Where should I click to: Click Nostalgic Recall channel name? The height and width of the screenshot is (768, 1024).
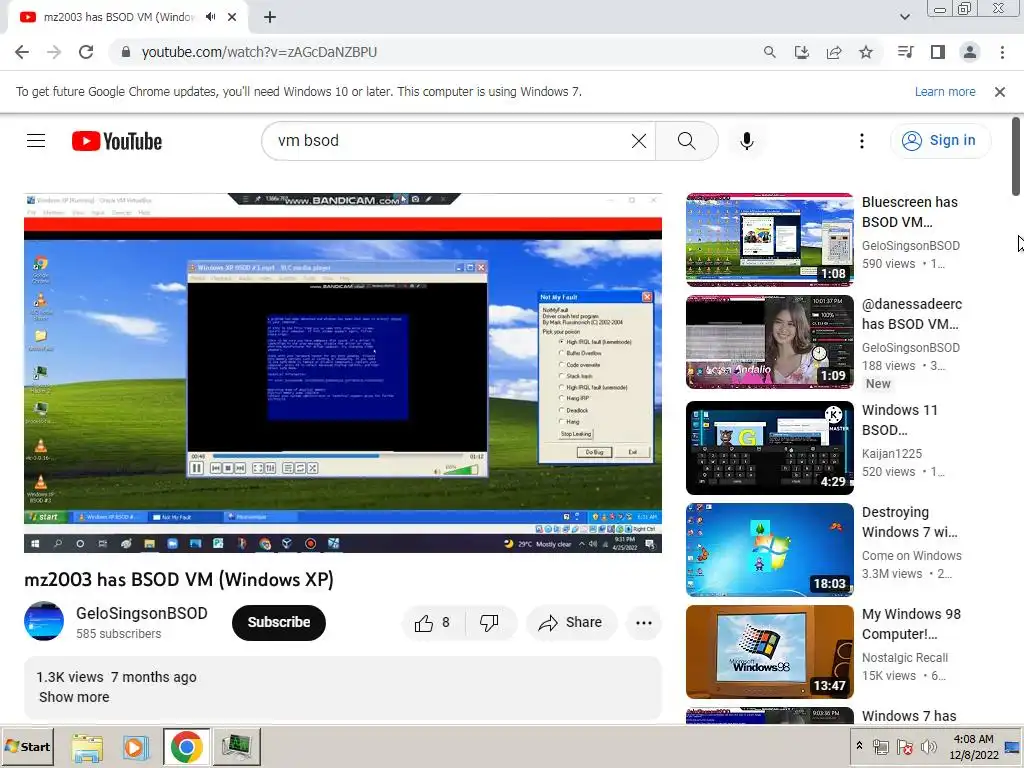(x=904, y=658)
